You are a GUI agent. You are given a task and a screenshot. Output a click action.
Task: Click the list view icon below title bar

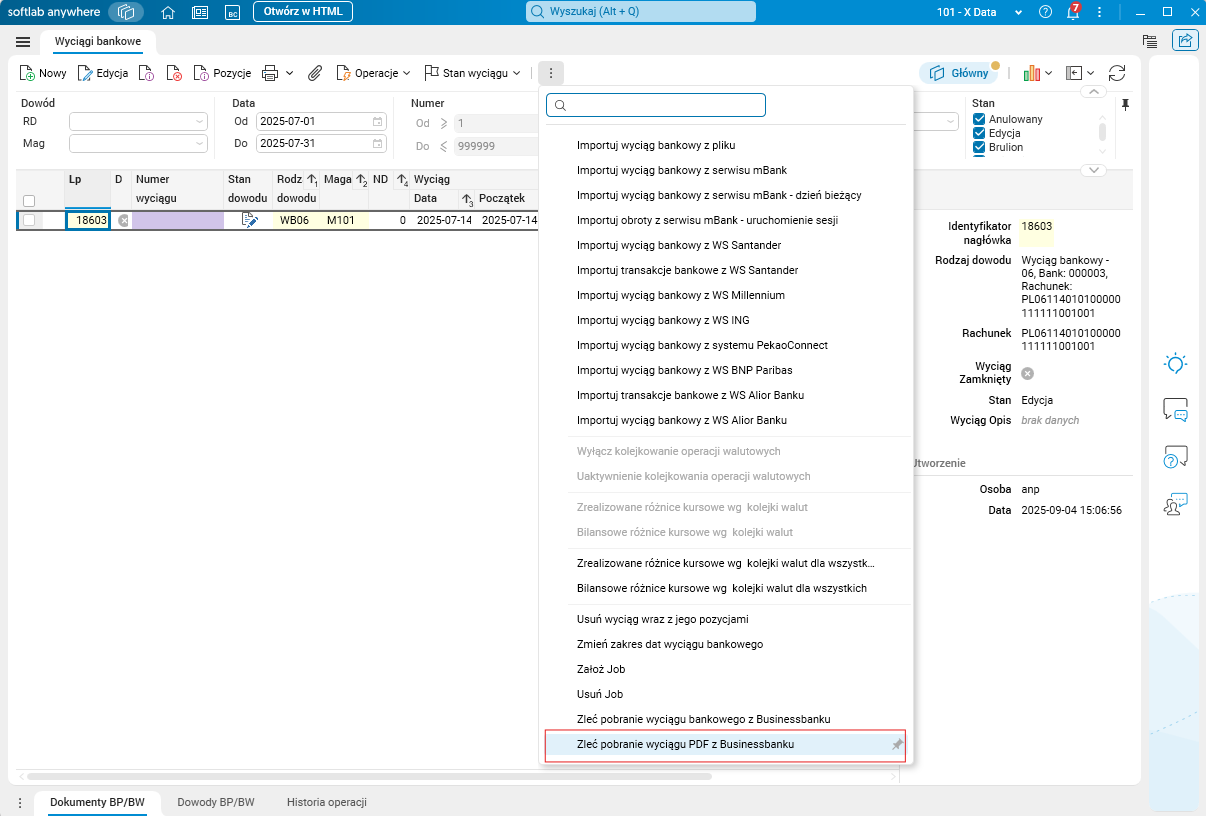pos(1150,41)
